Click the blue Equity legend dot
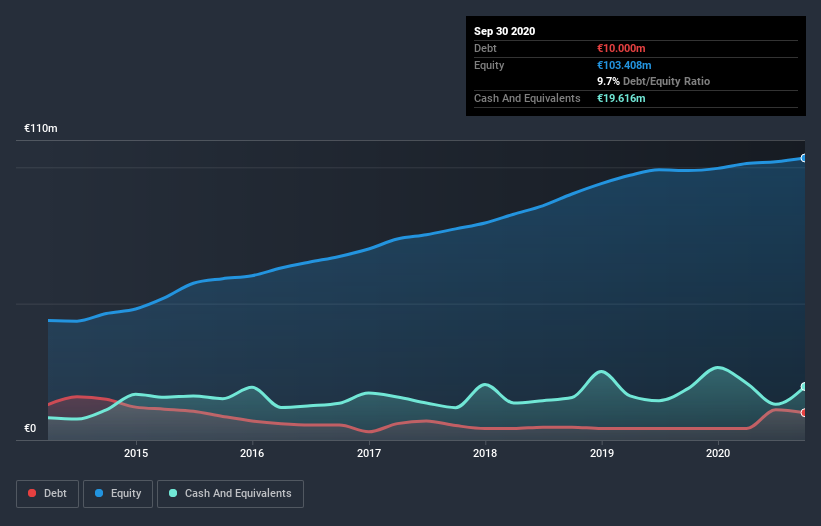 pyautogui.click(x=99, y=493)
